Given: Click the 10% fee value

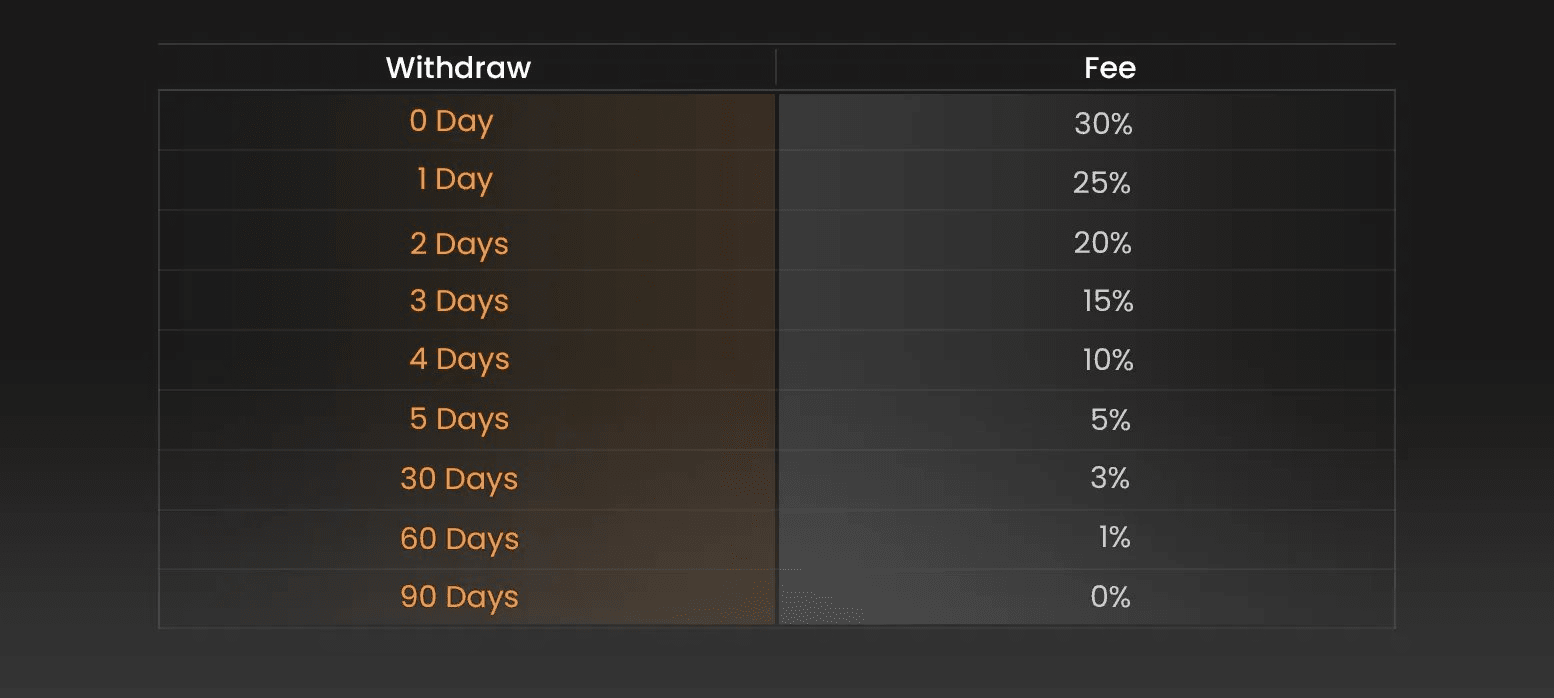Looking at the screenshot, I should click(1108, 360).
